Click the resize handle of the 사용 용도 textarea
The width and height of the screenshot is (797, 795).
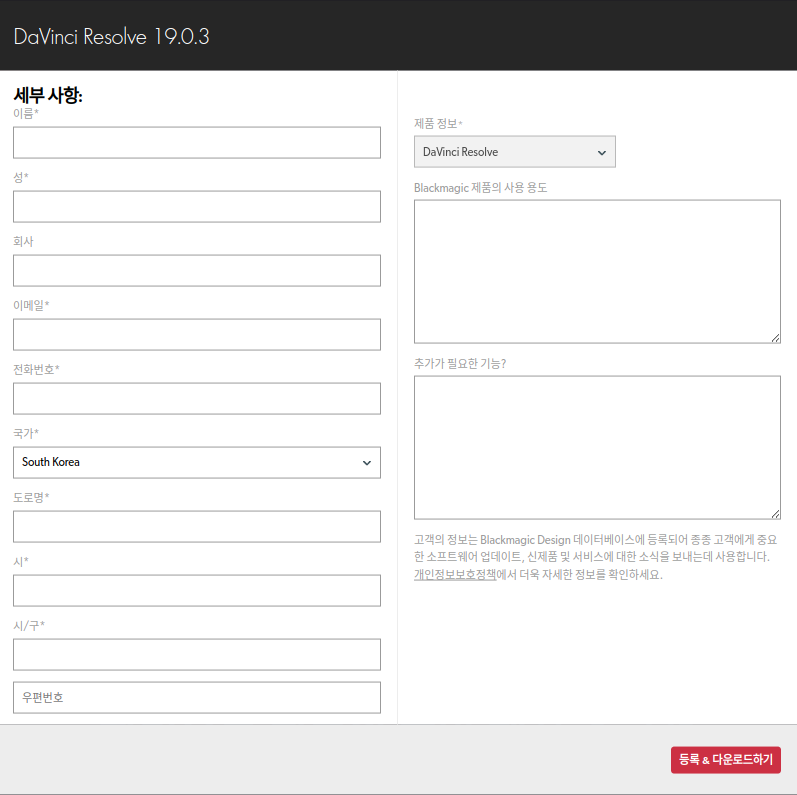(775, 338)
